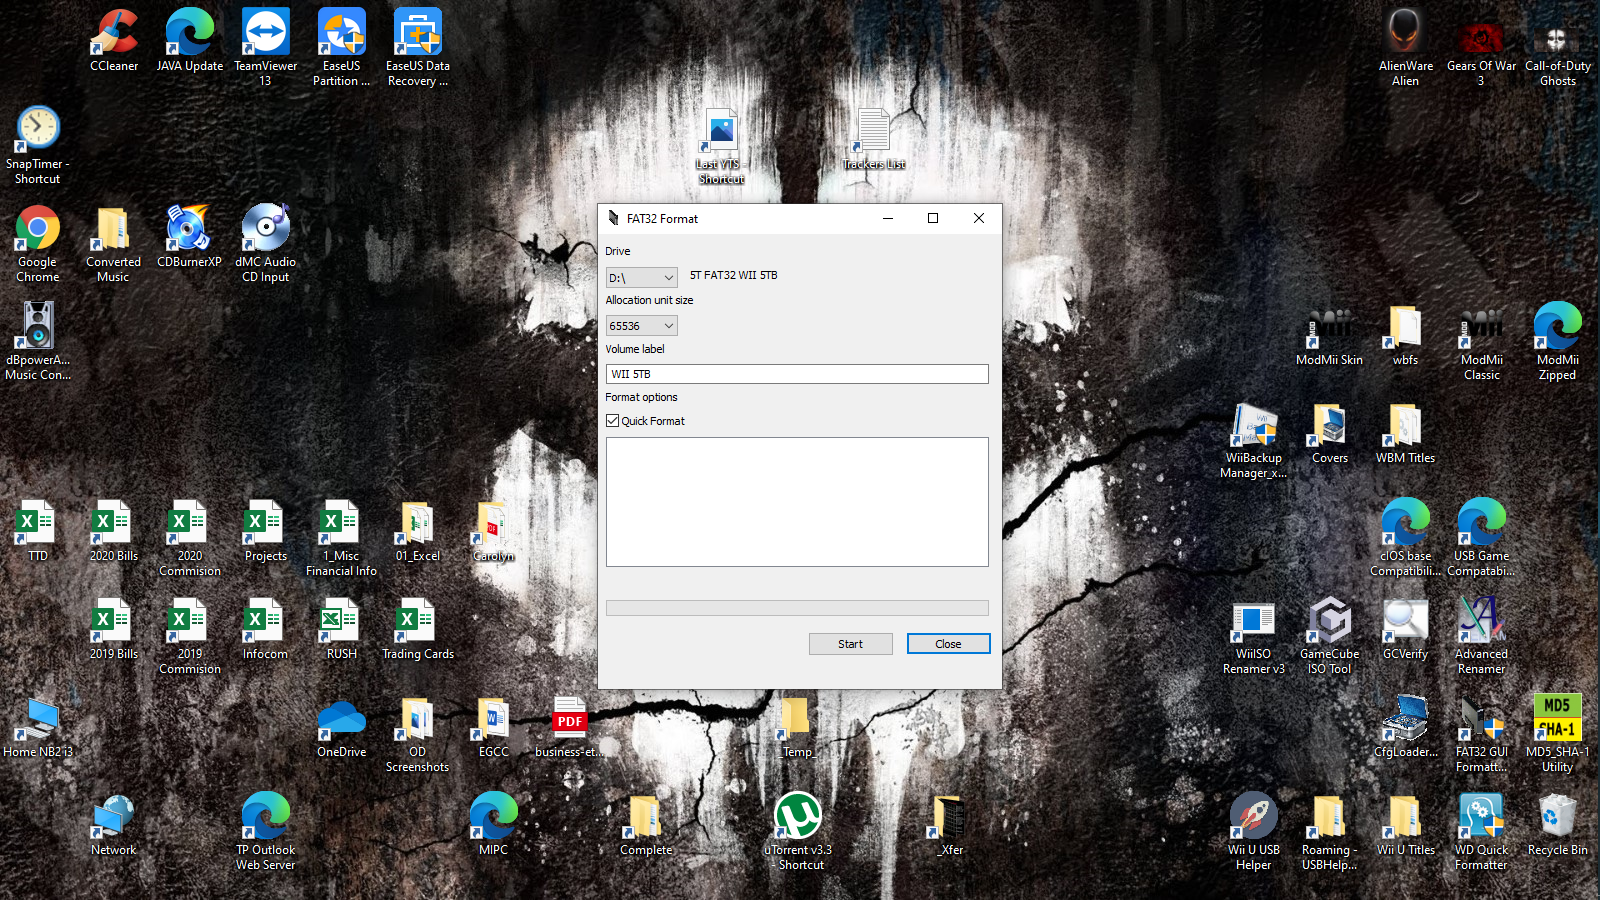Click the format progress bar
Viewport: 1600px width, 900px height.
pyautogui.click(x=797, y=608)
